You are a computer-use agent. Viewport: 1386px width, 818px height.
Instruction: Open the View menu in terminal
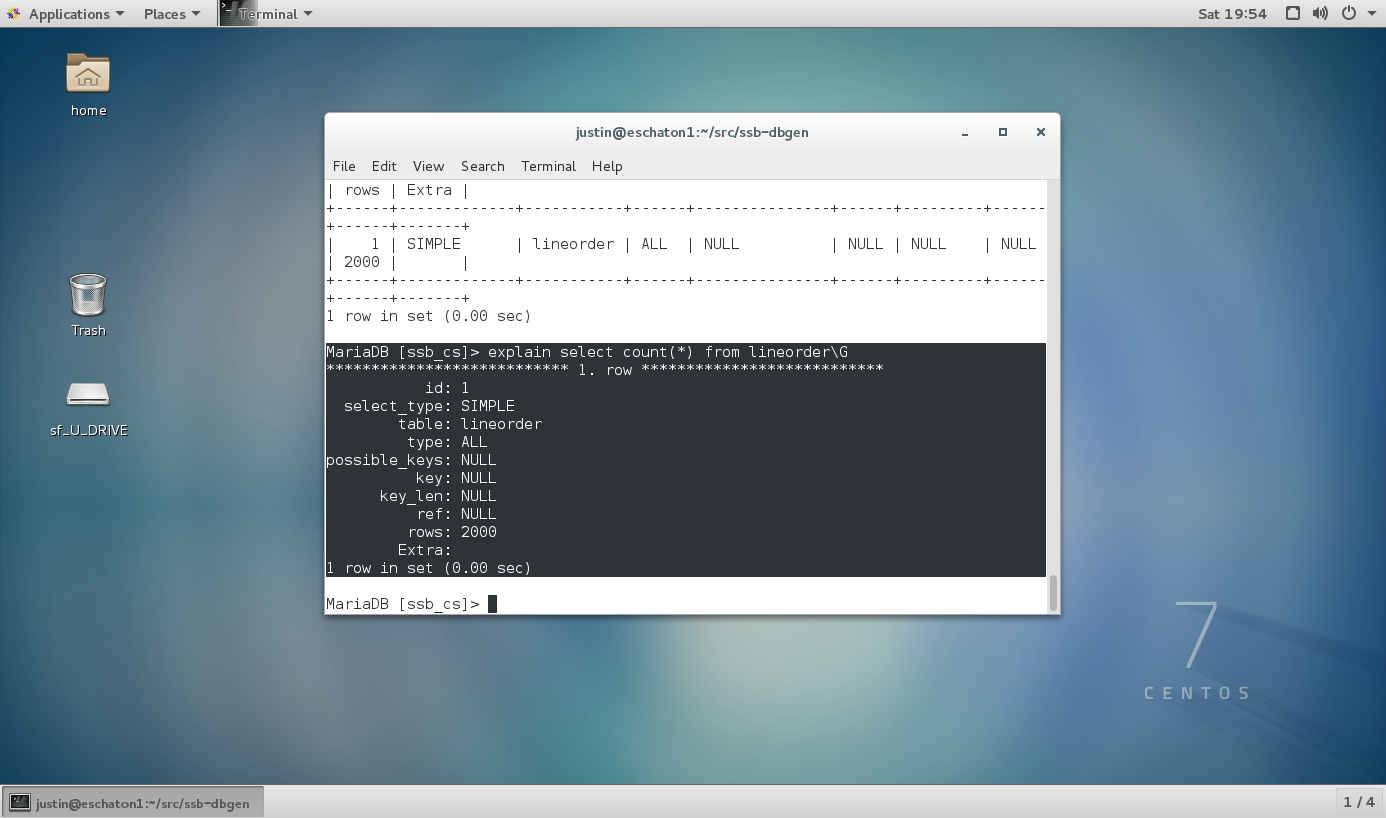[x=428, y=166]
